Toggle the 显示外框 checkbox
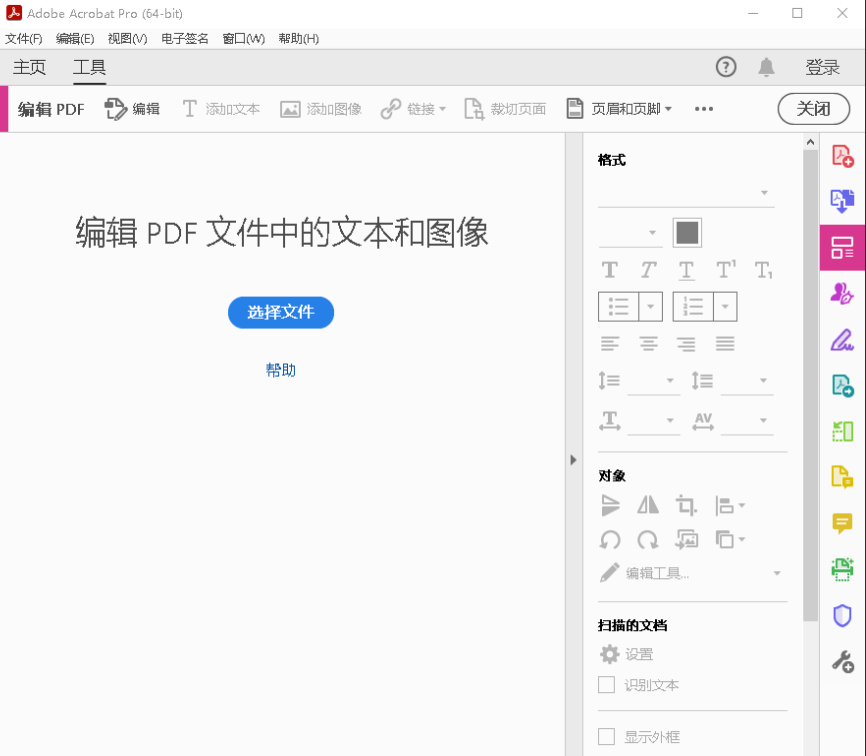The image size is (866, 756). coord(606,736)
